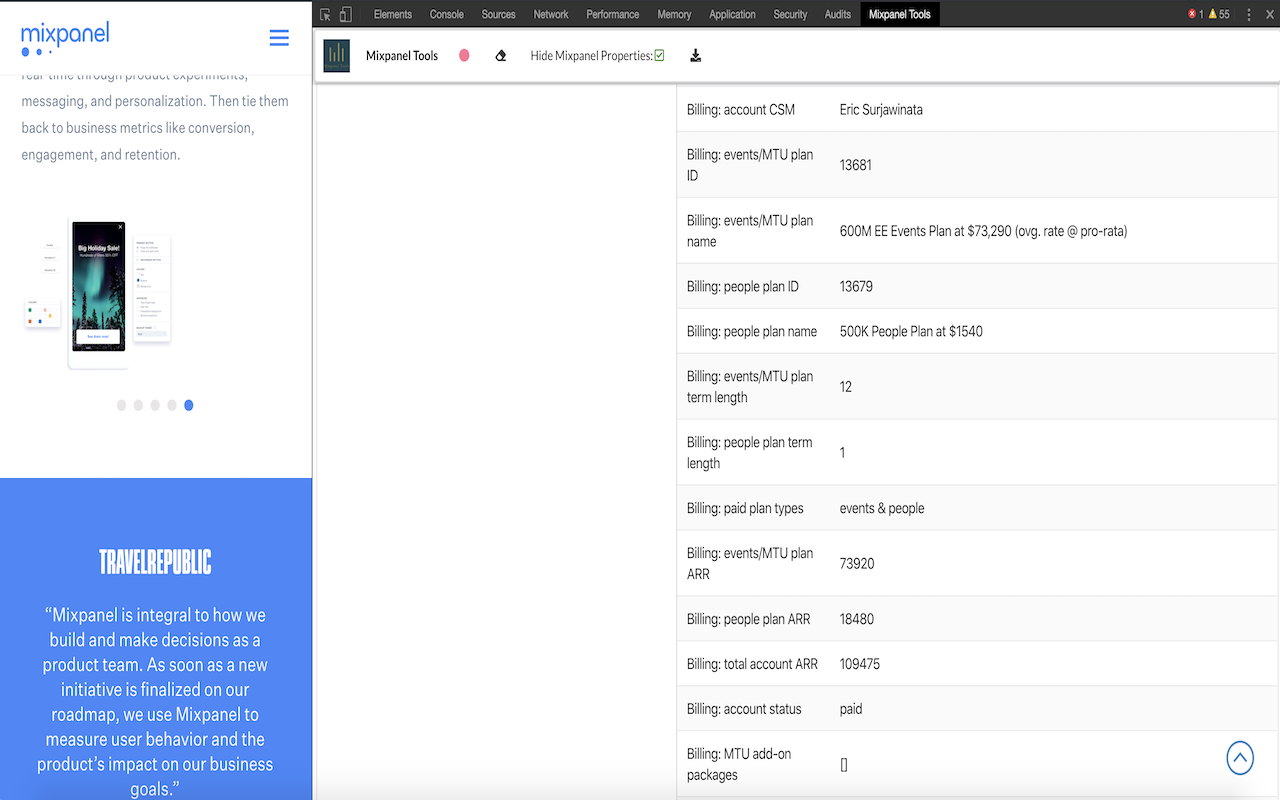Click the people plan ID value 13679
Screen dimensions: 1280x800
click(856, 286)
